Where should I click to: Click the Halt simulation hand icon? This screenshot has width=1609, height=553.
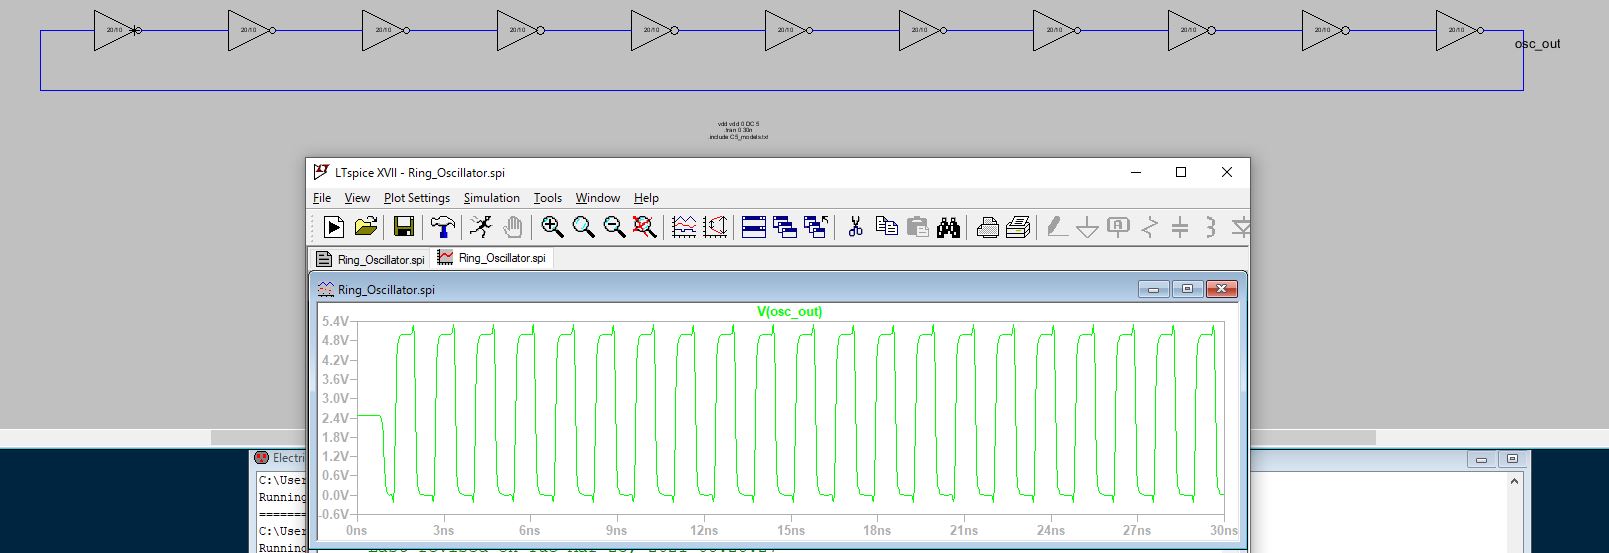(512, 227)
